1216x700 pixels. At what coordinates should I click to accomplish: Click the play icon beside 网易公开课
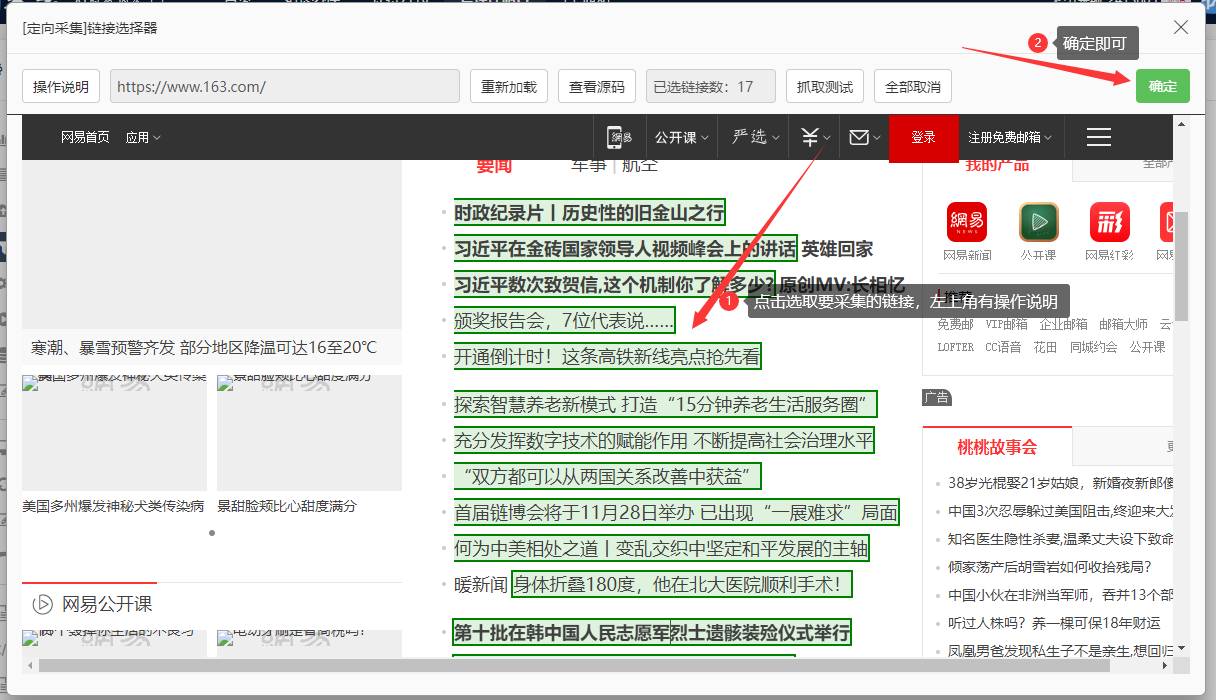point(43,604)
